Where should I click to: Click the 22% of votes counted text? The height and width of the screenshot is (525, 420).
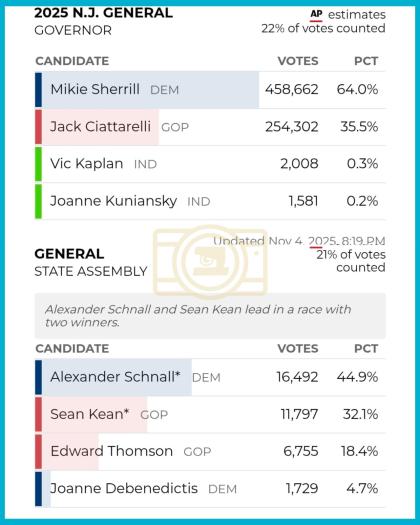(x=323, y=28)
